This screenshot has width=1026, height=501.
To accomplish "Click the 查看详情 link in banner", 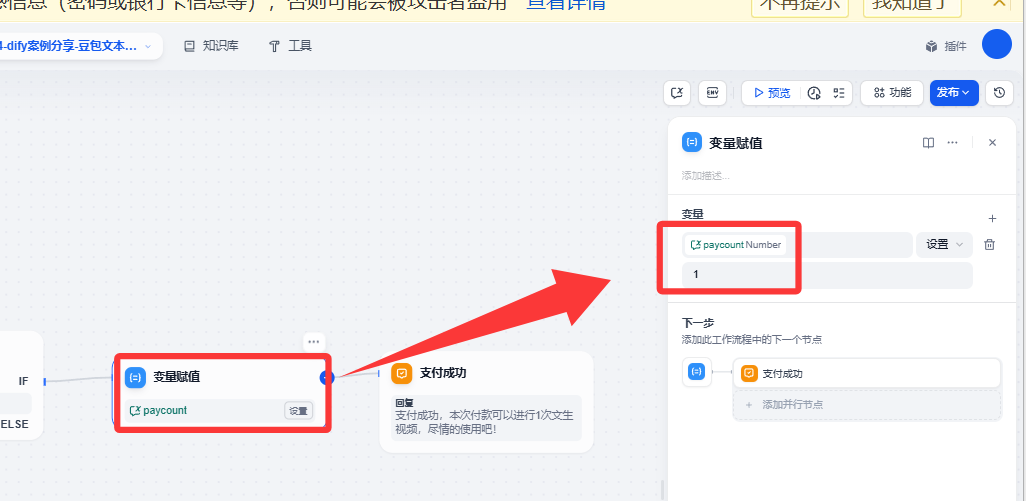I will [567, 4].
